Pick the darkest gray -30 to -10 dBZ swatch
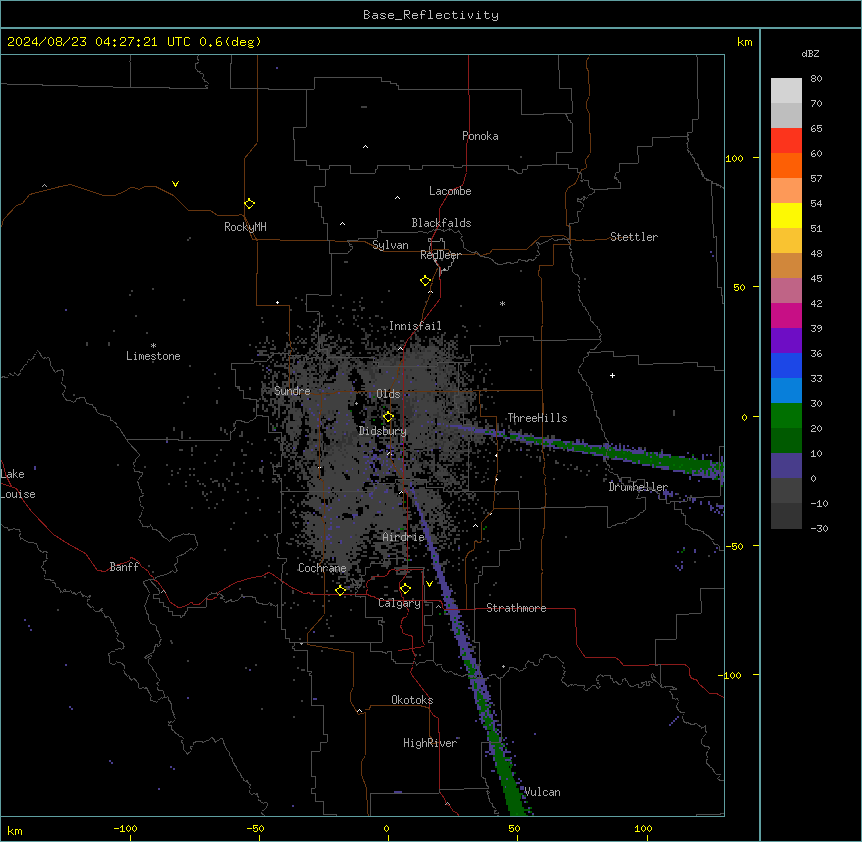The height and width of the screenshot is (842, 862). tap(786, 516)
